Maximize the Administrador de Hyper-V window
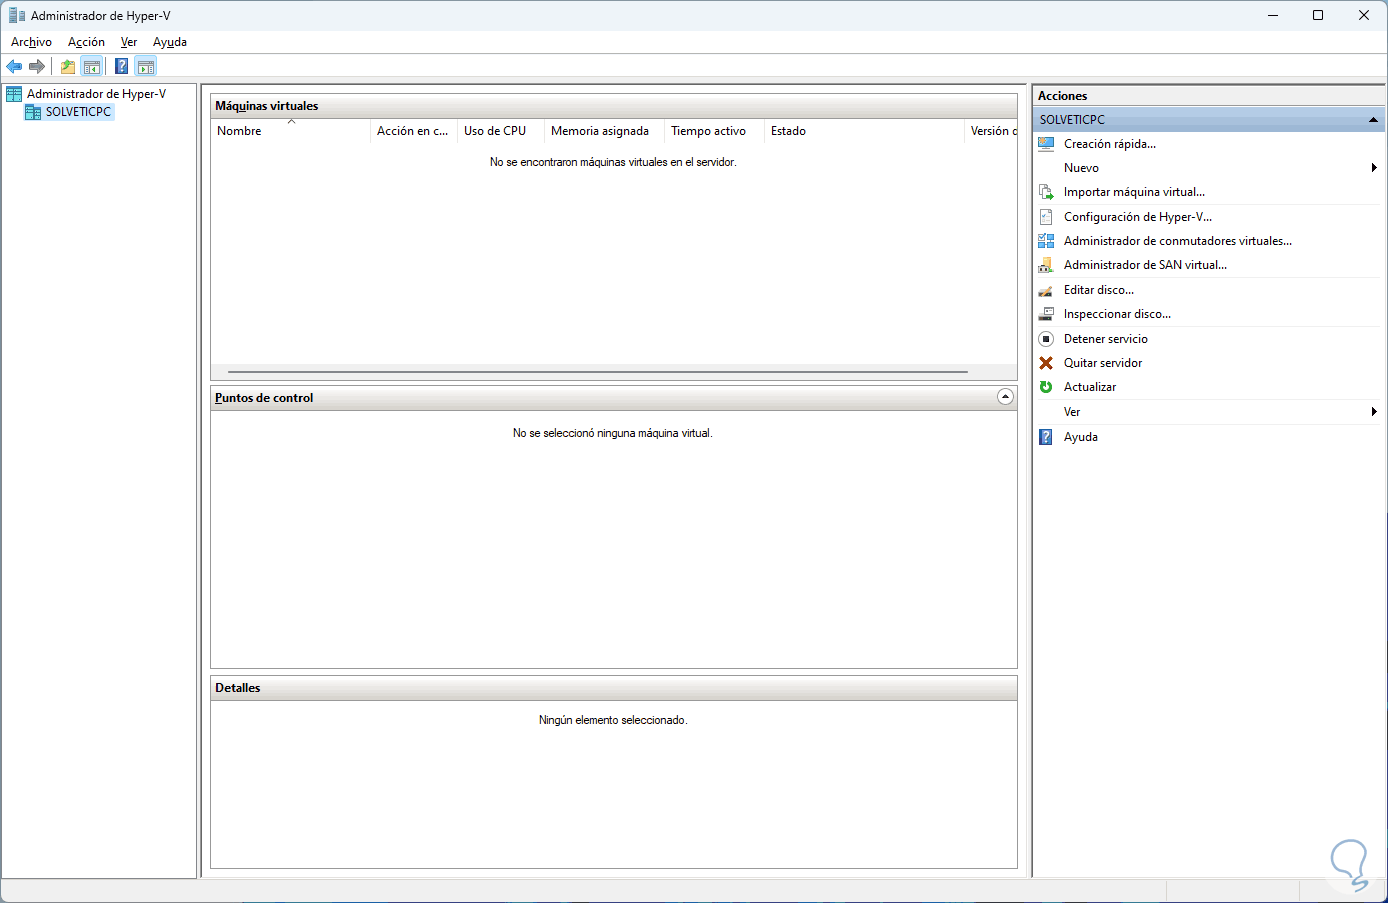This screenshot has width=1388, height=903. pyautogui.click(x=1318, y=16)
